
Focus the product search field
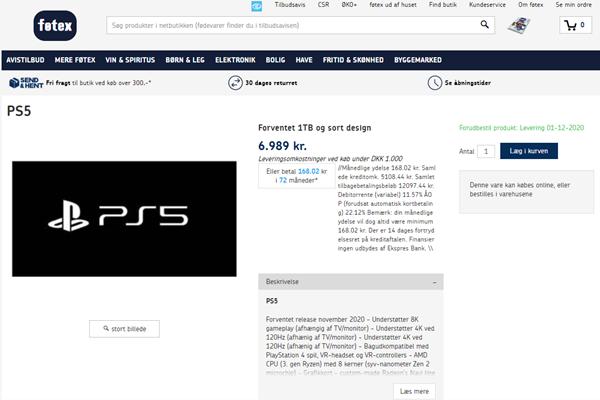293,25
